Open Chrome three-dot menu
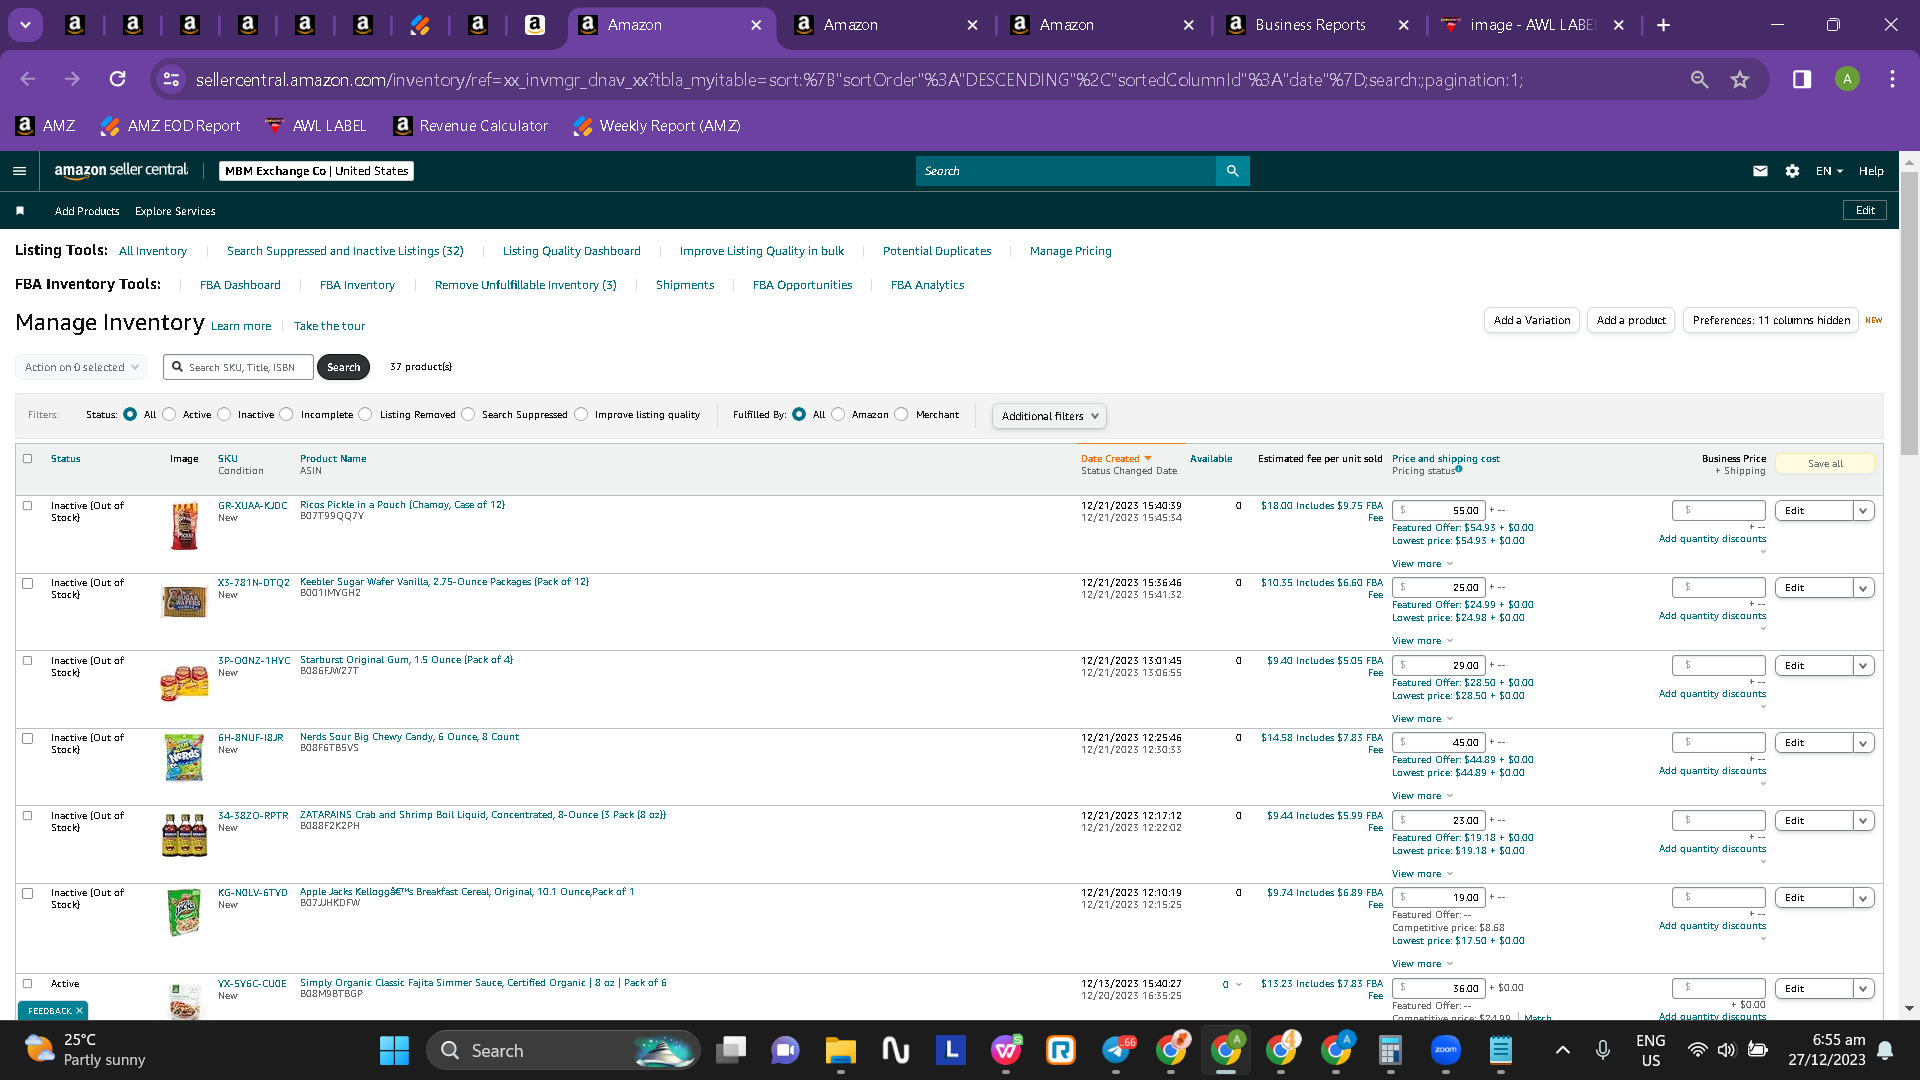Image resolution: width=1920 pixels, height=1080 pixels. (x=1892, y=79)
